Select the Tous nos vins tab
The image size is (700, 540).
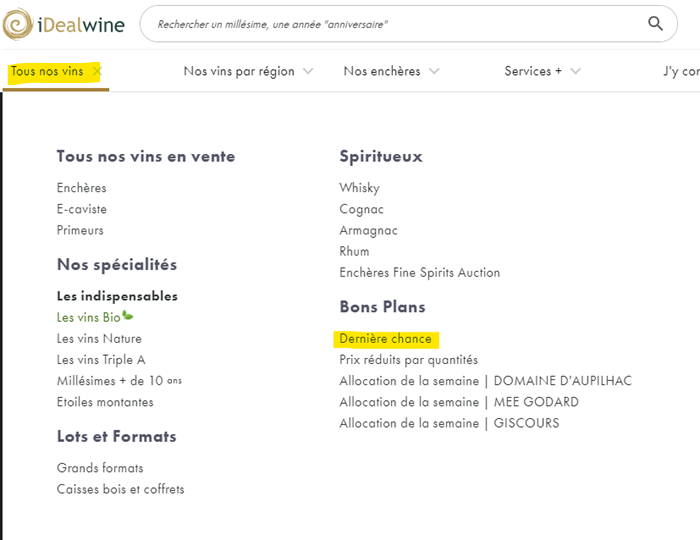pos(47,71)
